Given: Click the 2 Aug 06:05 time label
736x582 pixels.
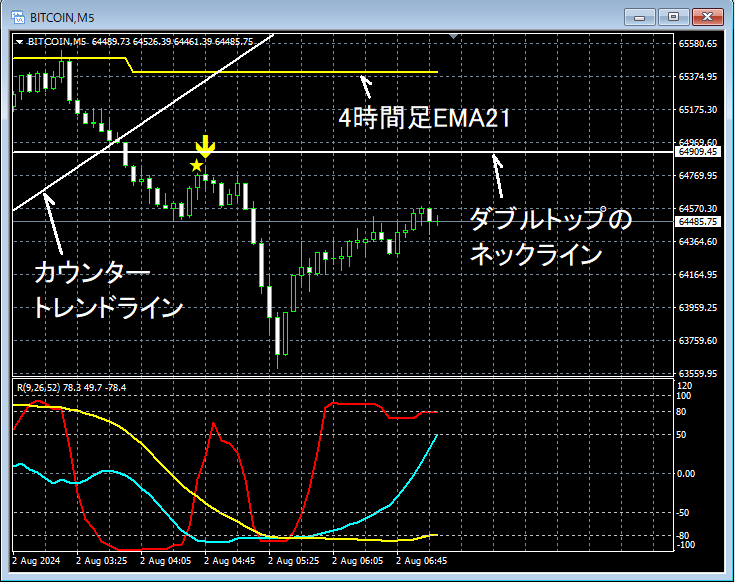Looking at the screenshot, I should (358, 561).
